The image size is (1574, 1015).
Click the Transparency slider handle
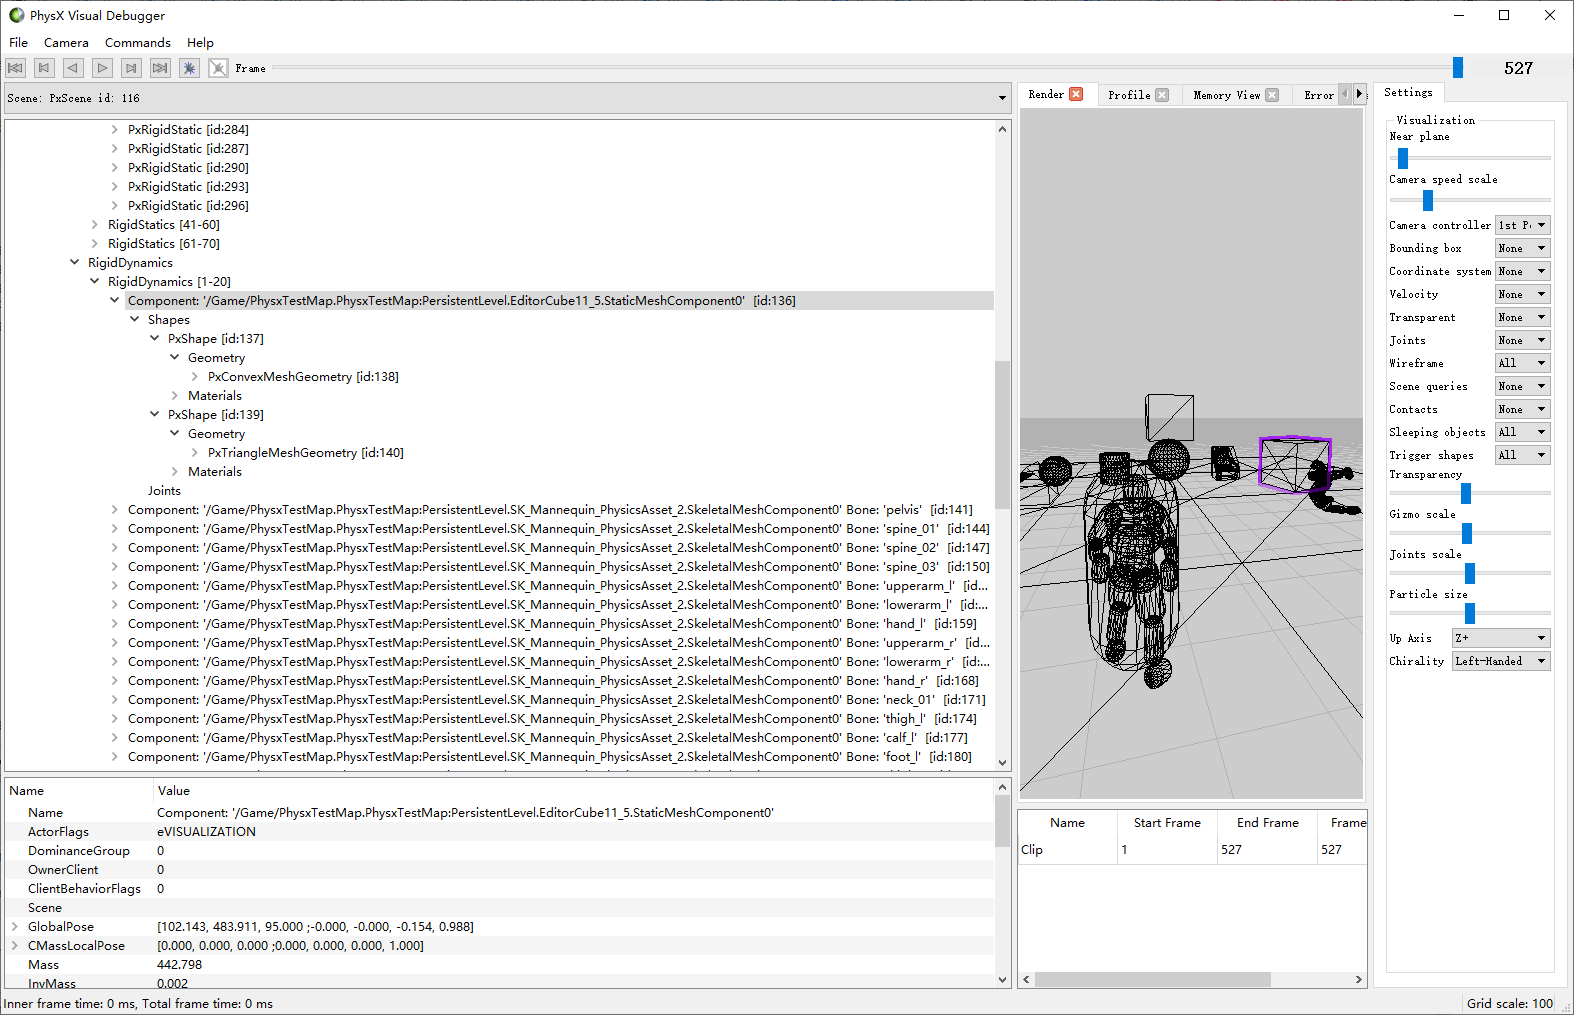pyautogui.click(x=1466, y=493)
